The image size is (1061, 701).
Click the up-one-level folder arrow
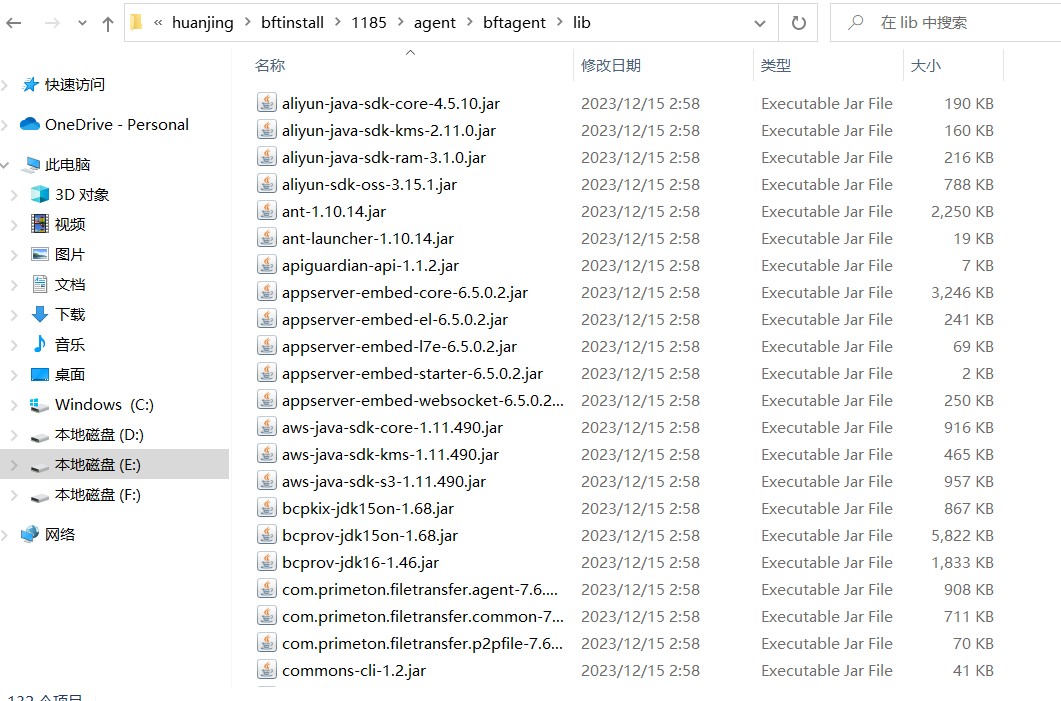[x=107, y=22]
